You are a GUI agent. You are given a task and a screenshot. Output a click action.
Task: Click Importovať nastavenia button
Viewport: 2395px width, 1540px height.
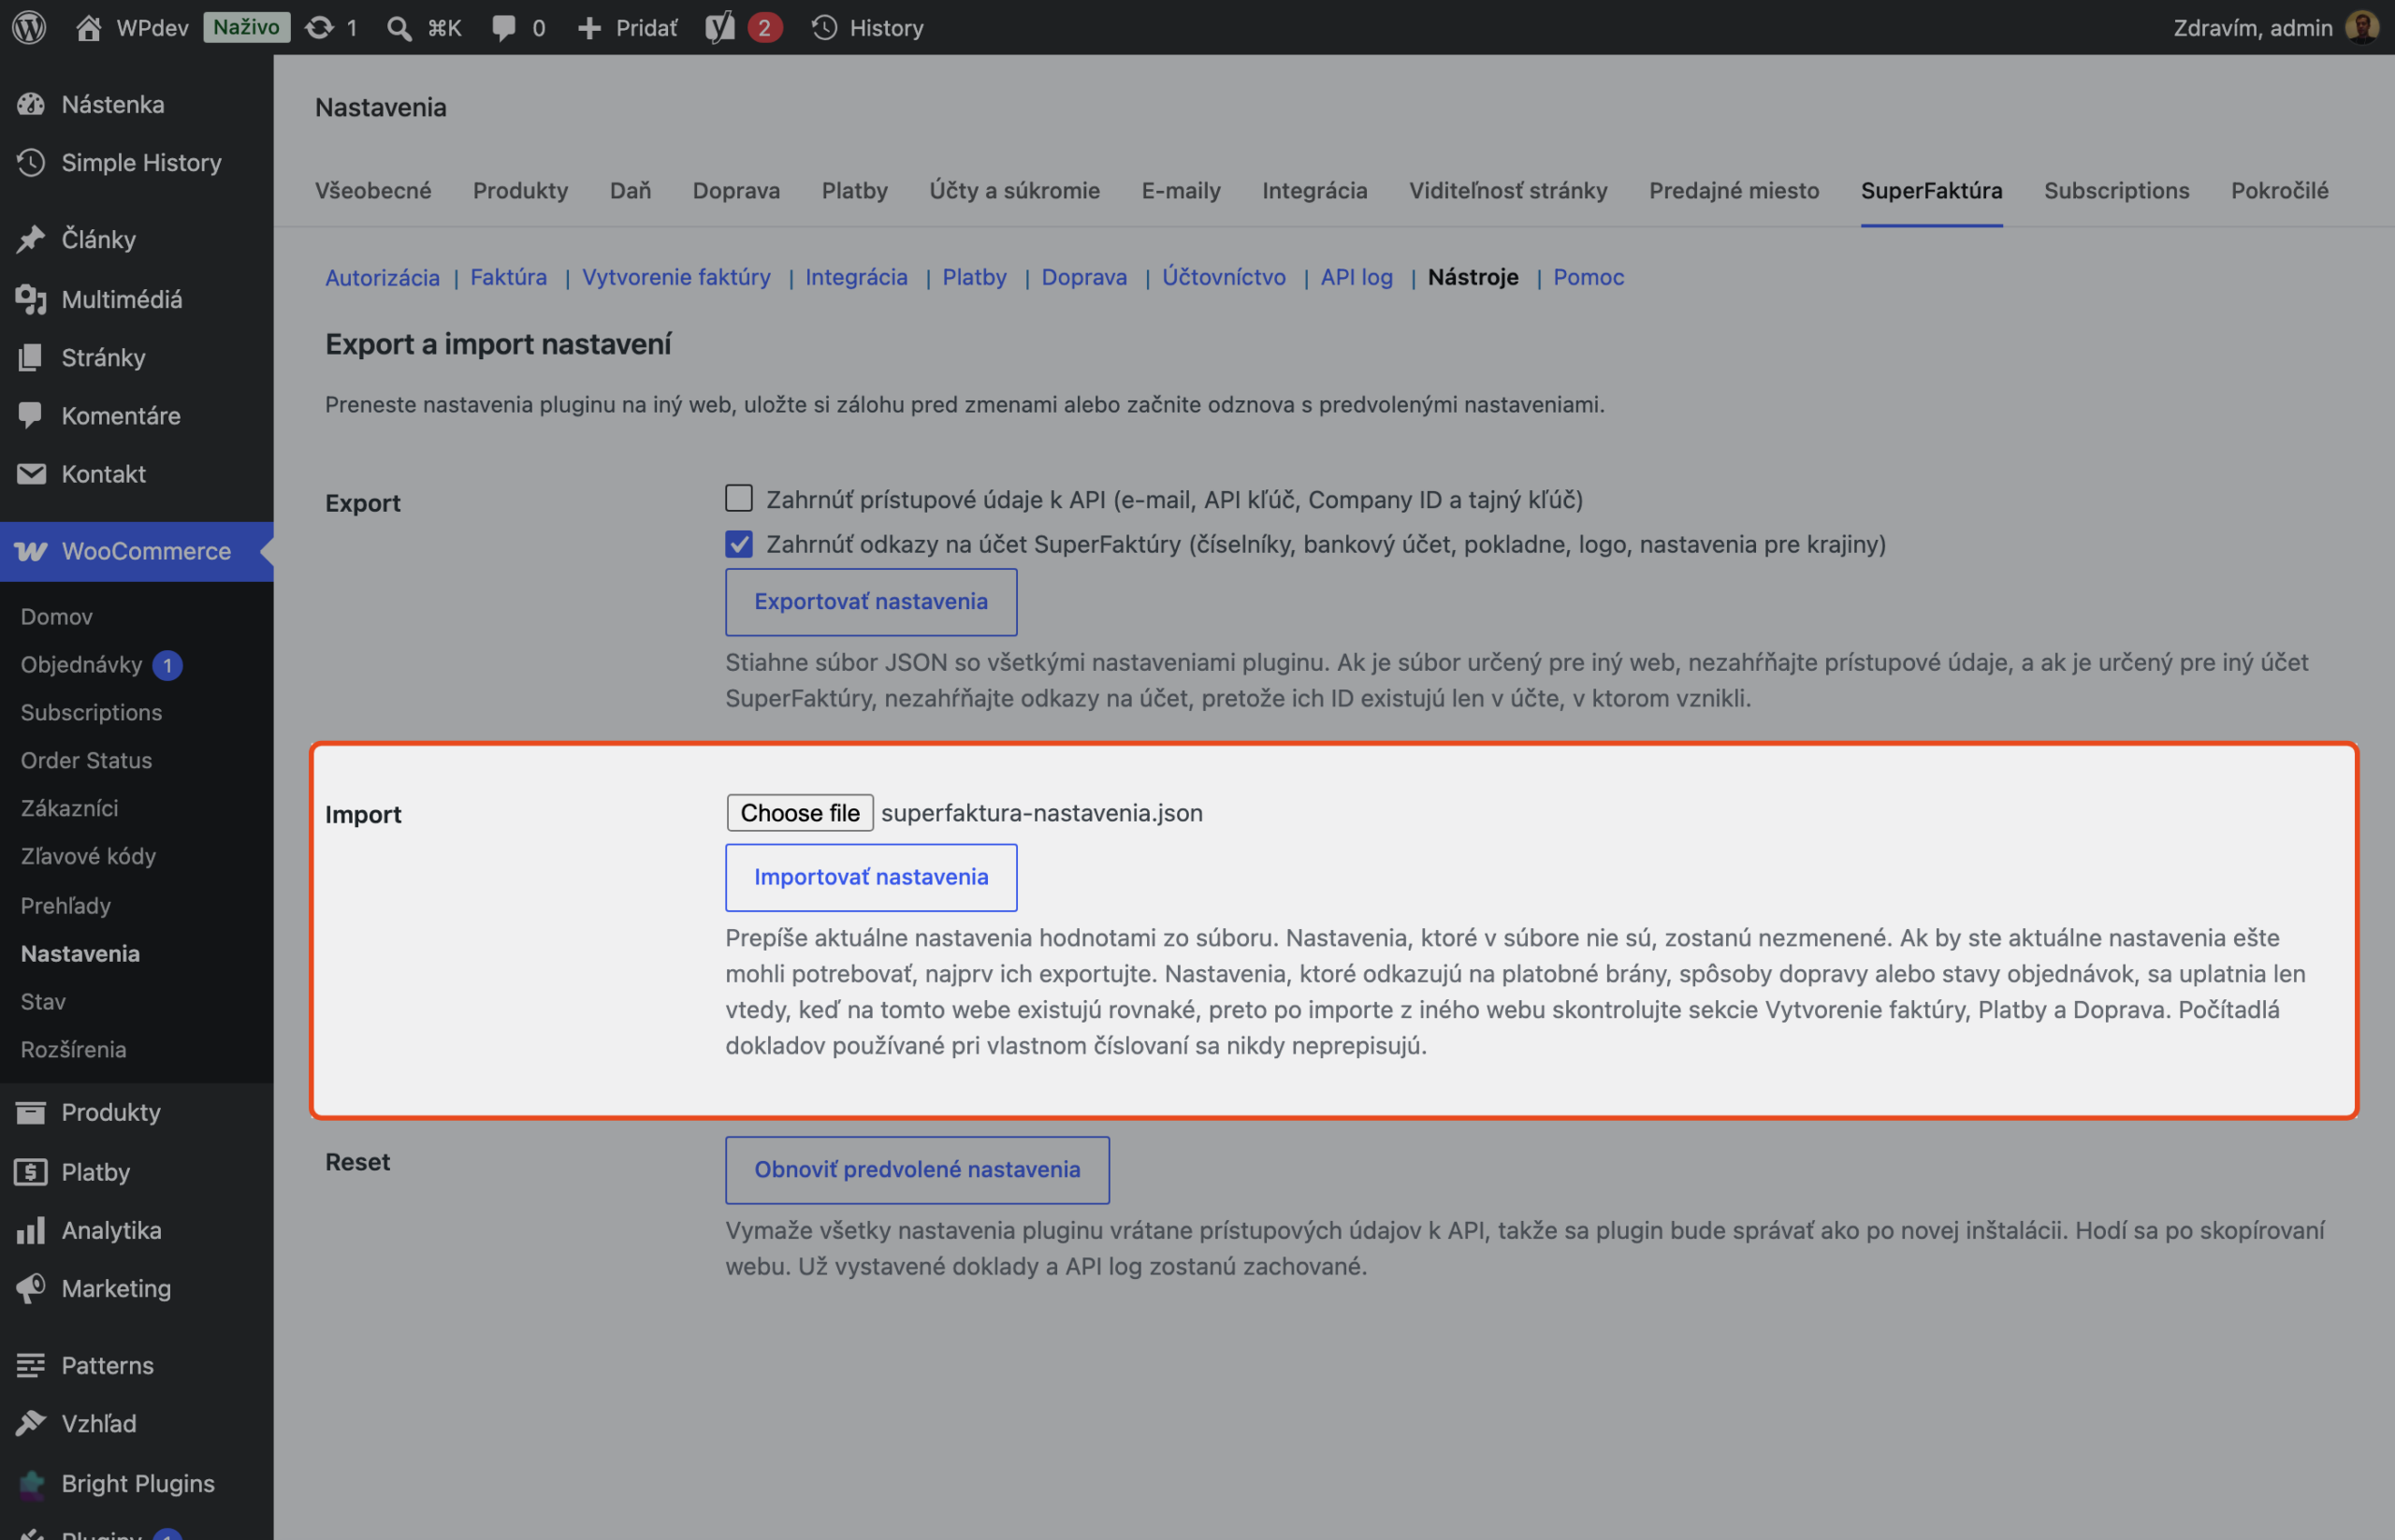pyautogui.click(x=871, y=877)
